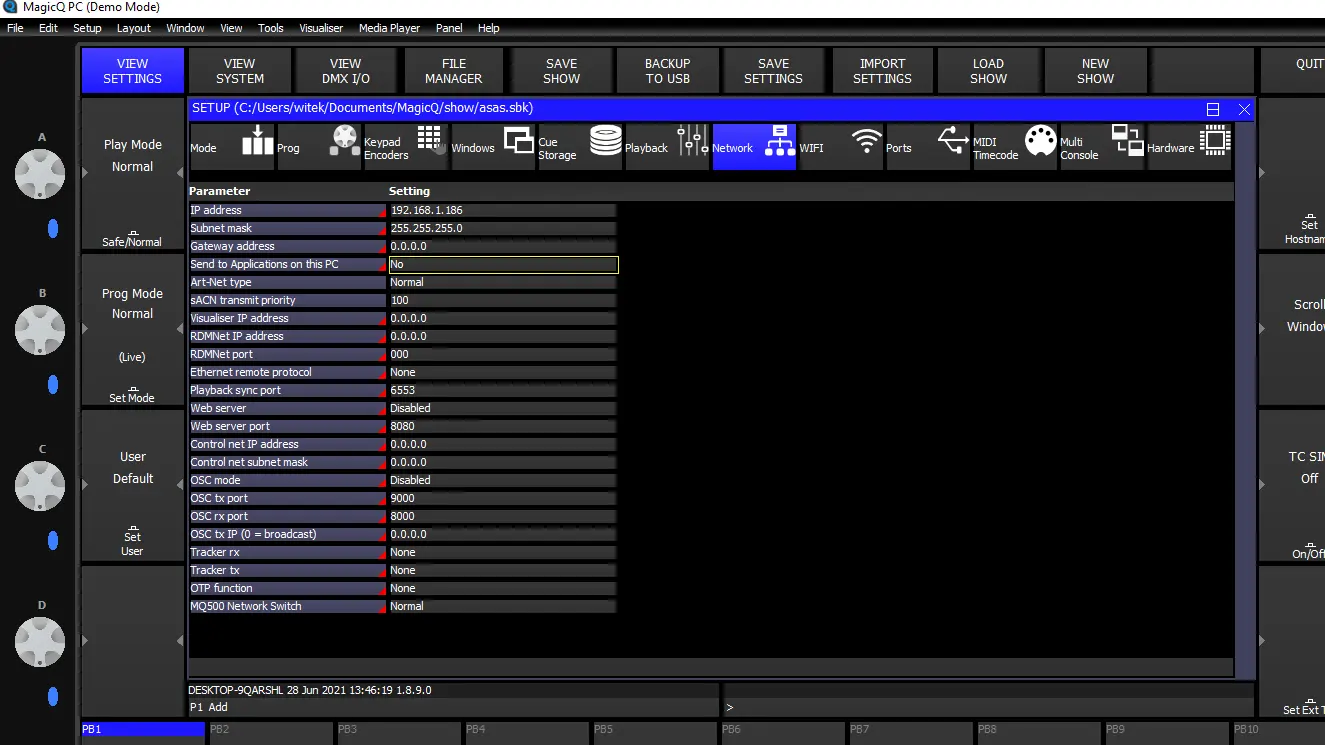This screenshot has width=1325, height=745.
Task: Open the Edit menu
Action: (48, 28)
